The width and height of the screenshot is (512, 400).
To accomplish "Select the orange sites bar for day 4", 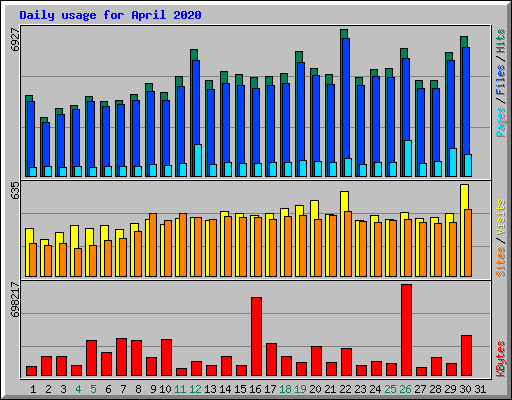I will (x=78, y=262).
